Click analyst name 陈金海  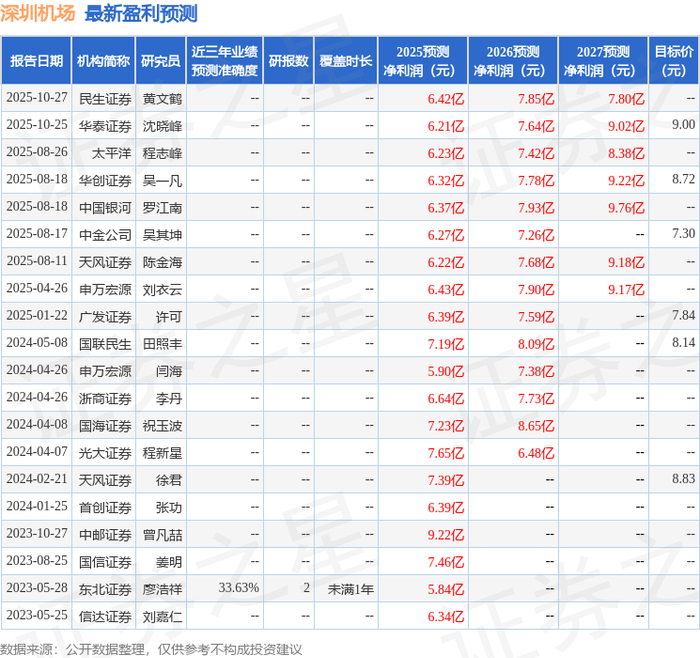coord(162,262)
